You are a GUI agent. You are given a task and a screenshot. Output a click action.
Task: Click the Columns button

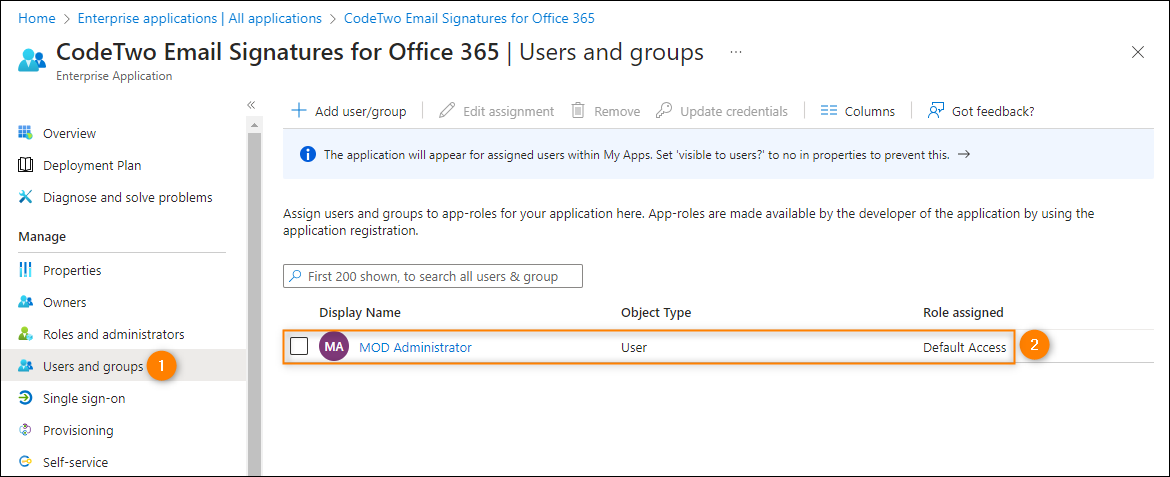(857, 110)
